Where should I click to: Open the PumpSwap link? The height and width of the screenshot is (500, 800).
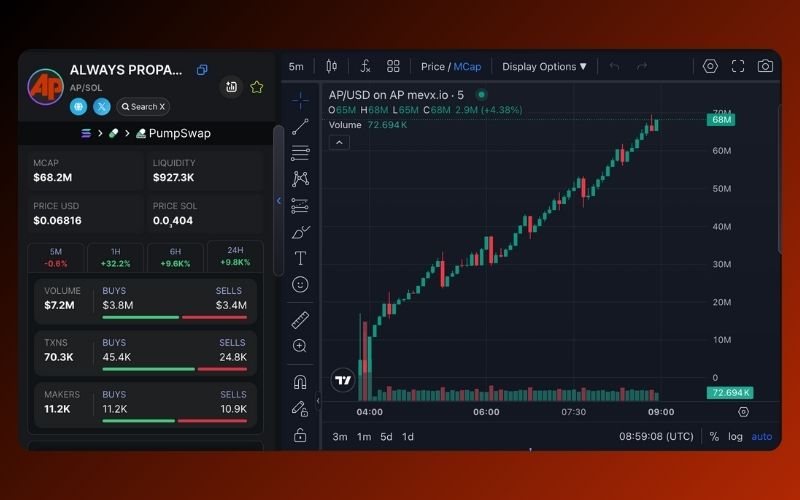tap(173, 133)
